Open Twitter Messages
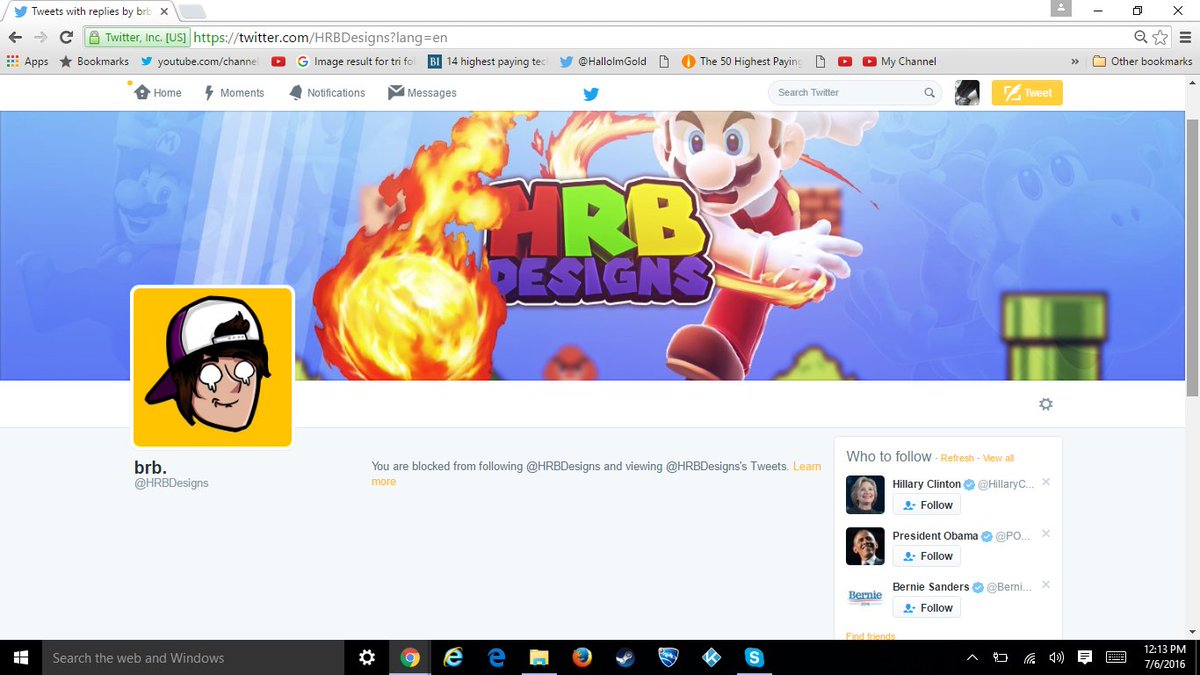The image size is (1200, 675). click(422, 92)
